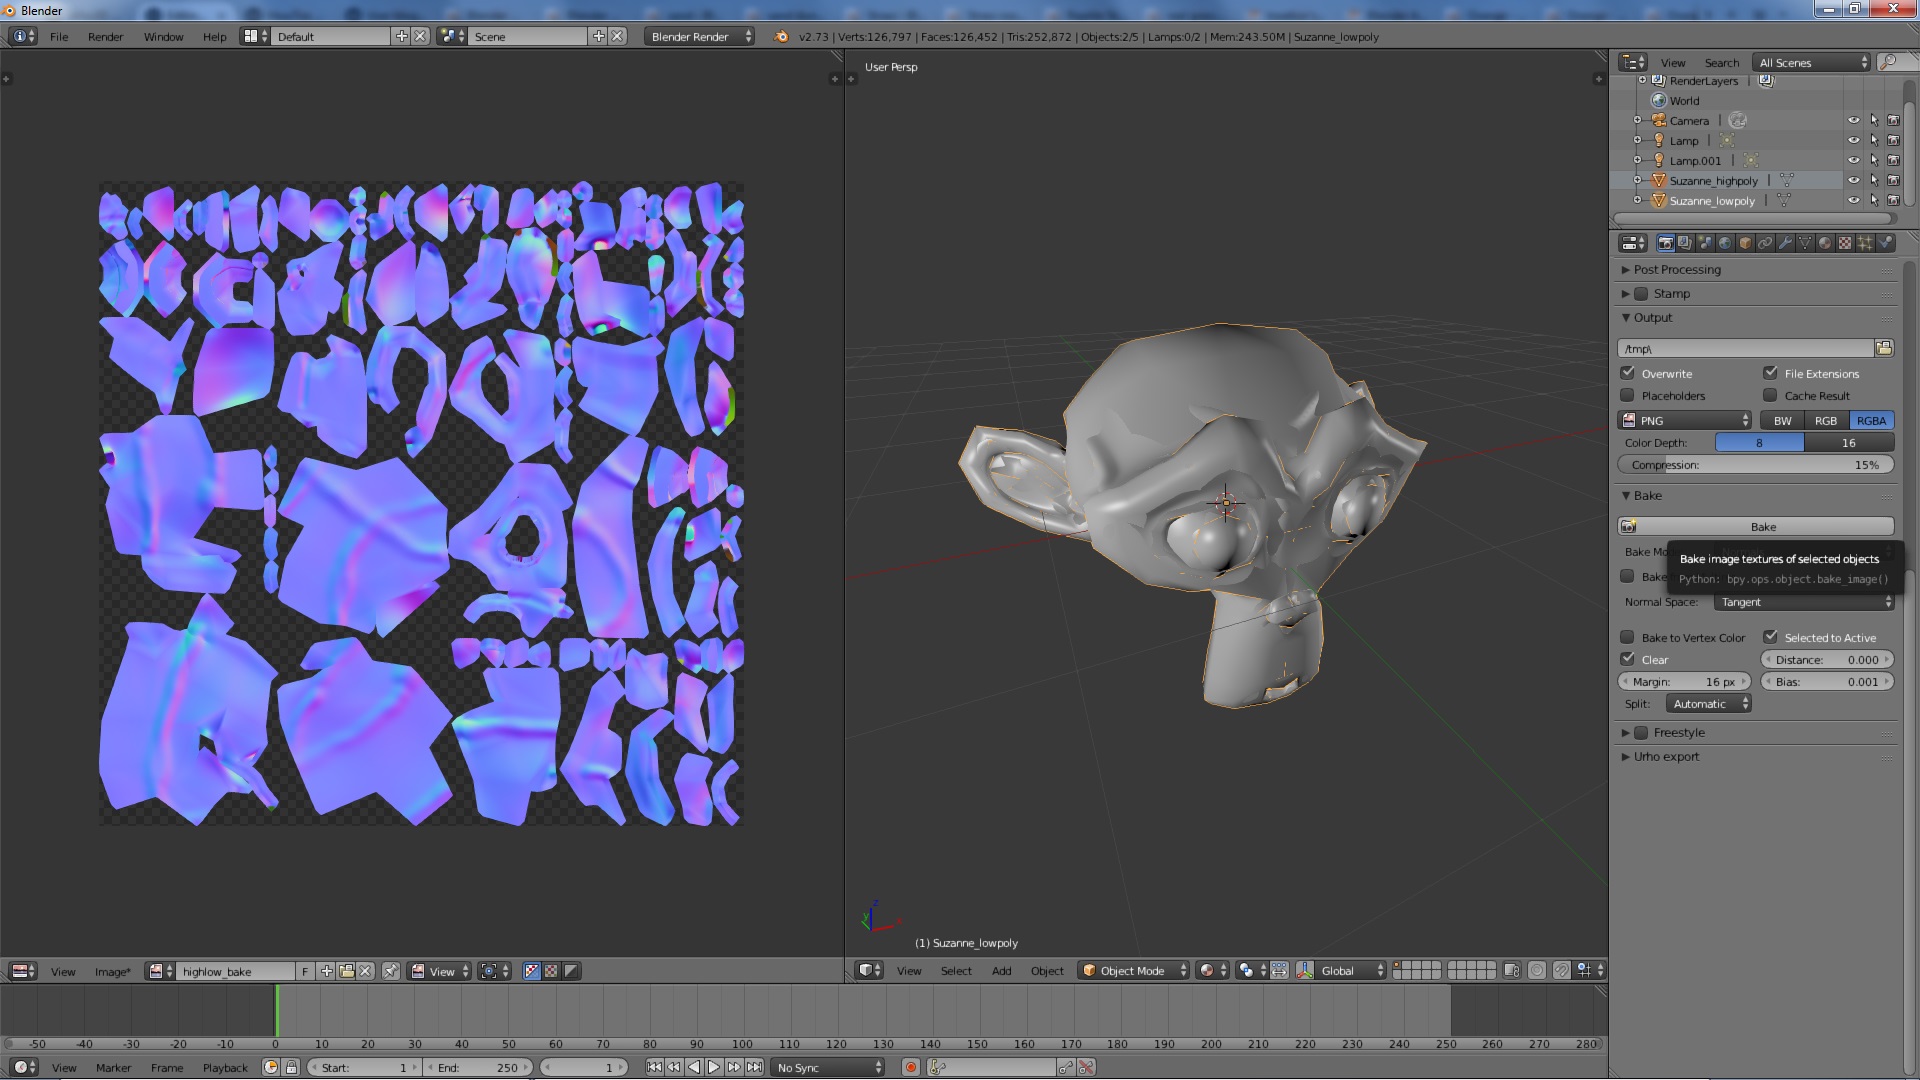This screenshot has width=1920, height=1080.
Task: Open the Object properties tab (cube icon)
Action: point(1745,243)
